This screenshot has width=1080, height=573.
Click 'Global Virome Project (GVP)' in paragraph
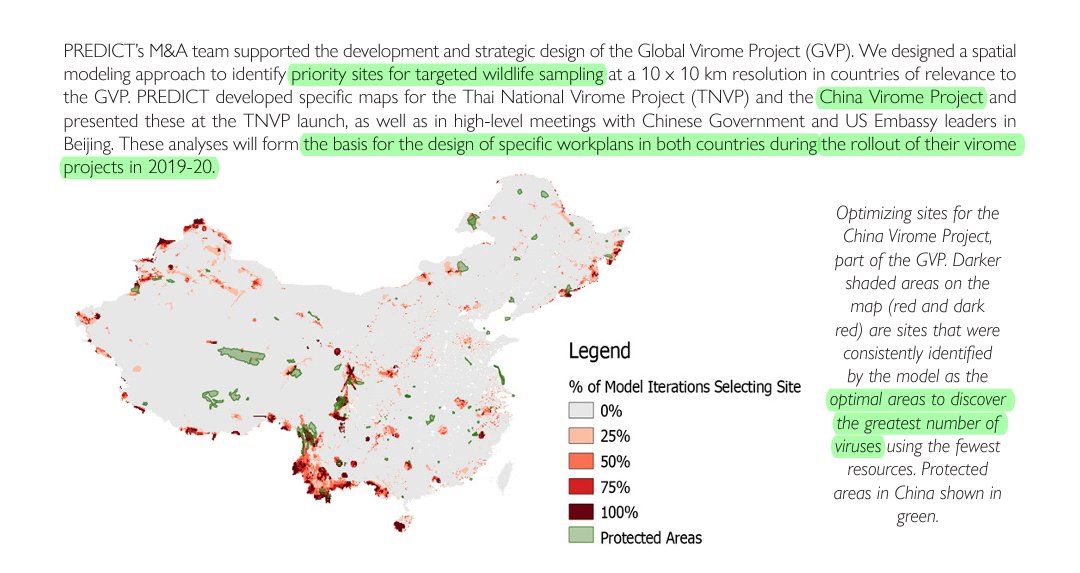coord(746,51)
